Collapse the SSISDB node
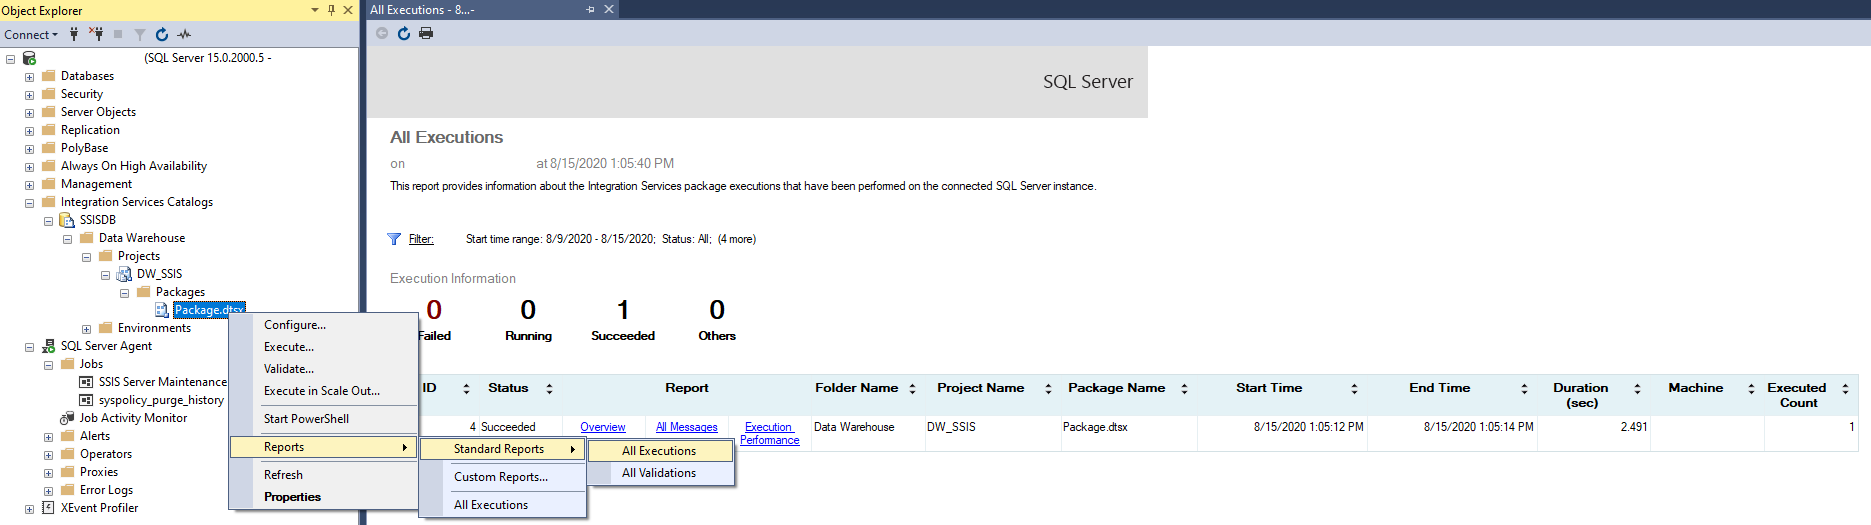Screen dimensions: 1871x525 [48, 221]
